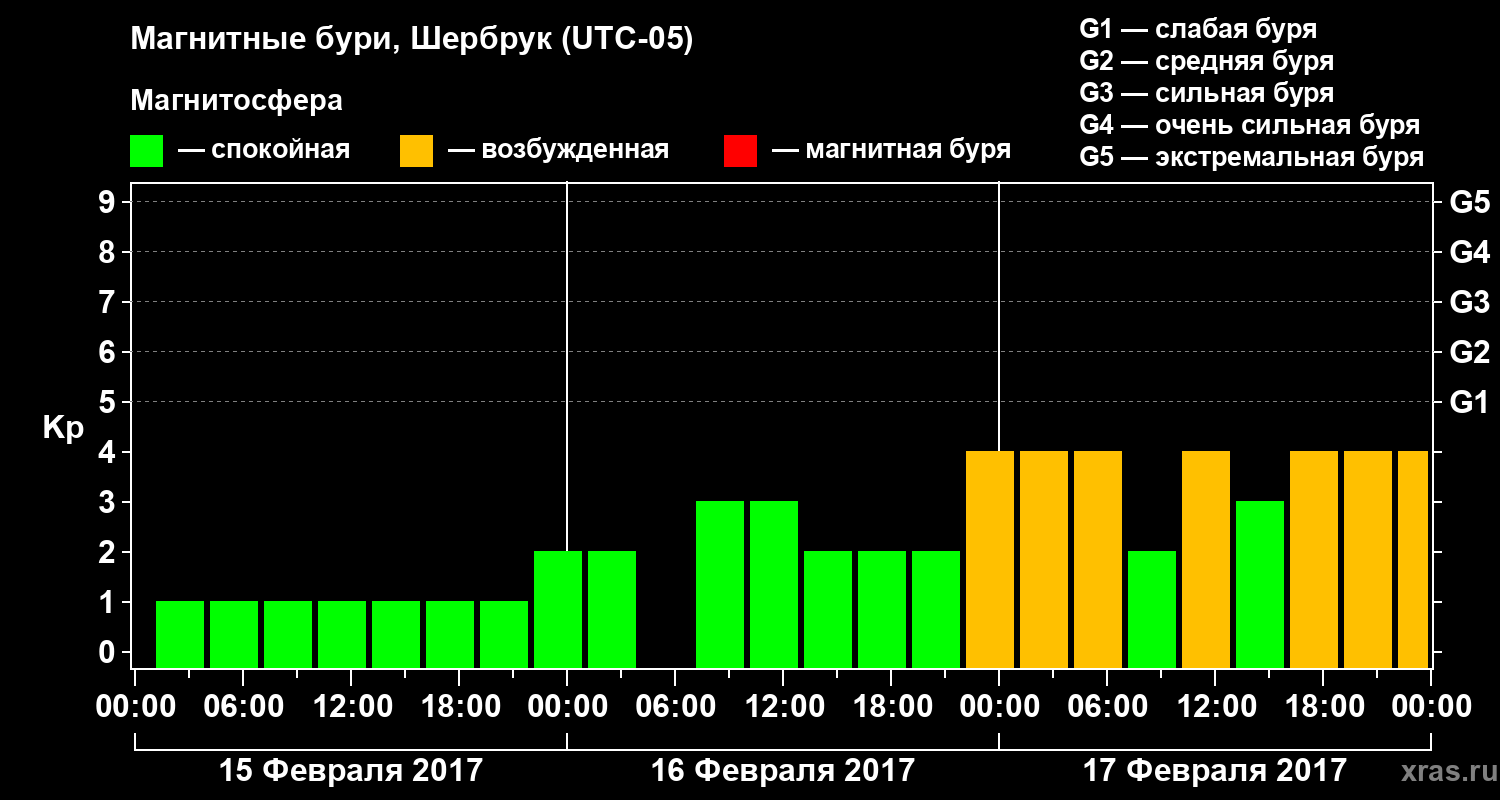The width and height of the screenshot is (1500, 800).
Task: Click the green Kp 2 bar crossing the 16 February midnight line
Action: (x=558, y=609)
